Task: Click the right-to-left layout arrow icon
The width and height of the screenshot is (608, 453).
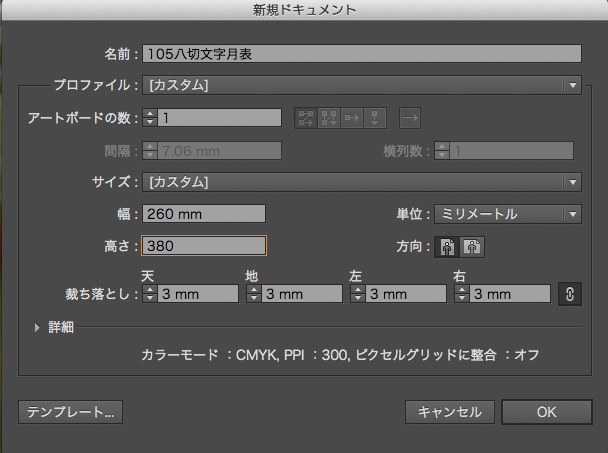Action: [x=410, y=118]
